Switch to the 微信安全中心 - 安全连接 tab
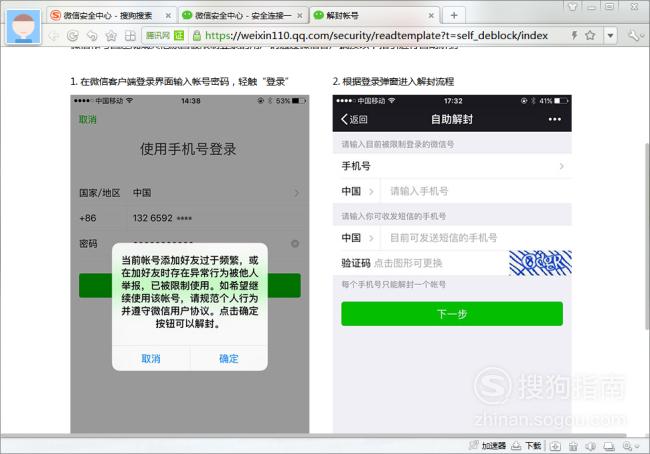650x454 pixels. click(243, 15)
